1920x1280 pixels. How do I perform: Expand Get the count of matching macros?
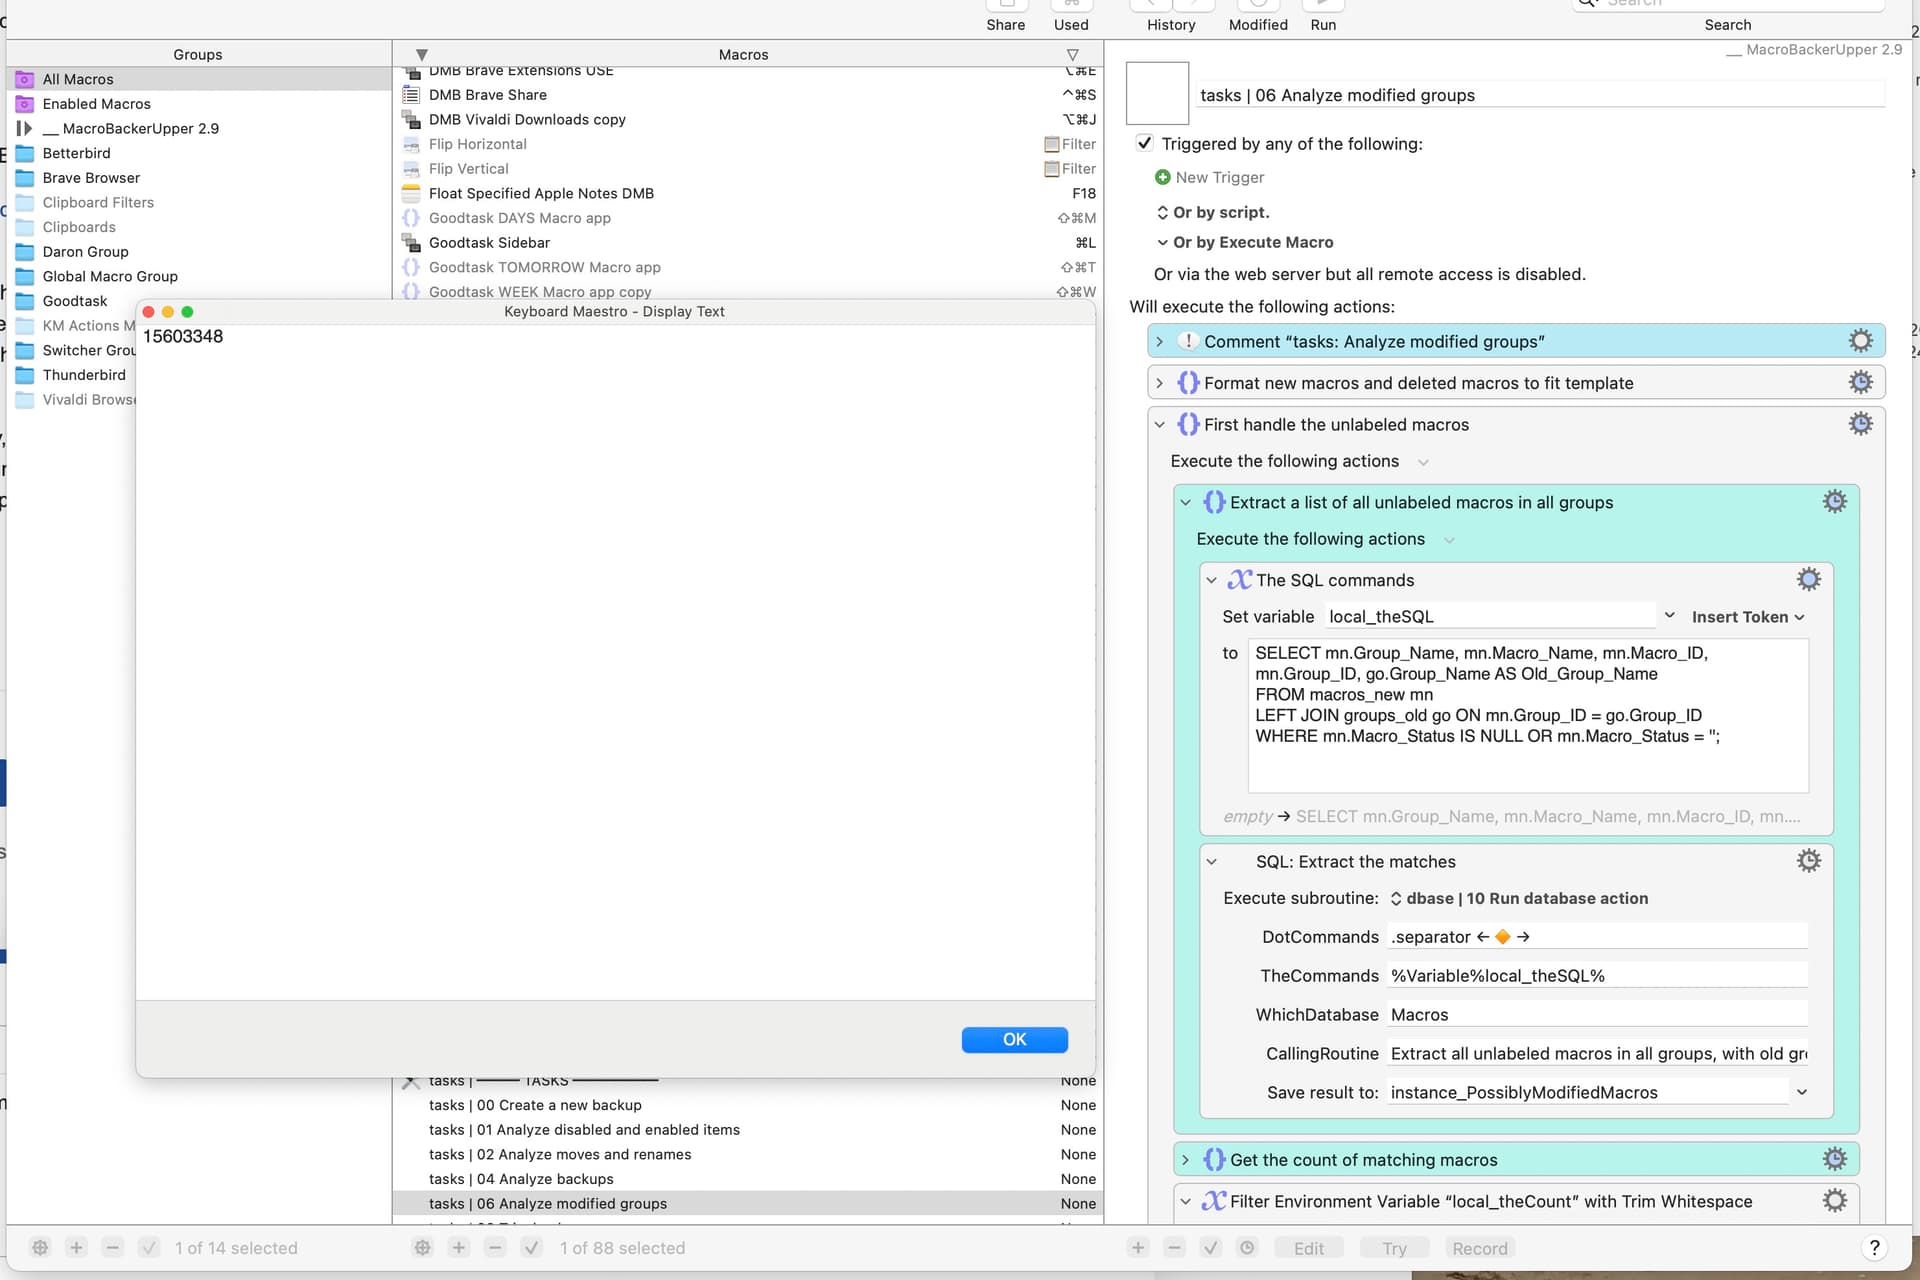(x=1185, y=1160)
